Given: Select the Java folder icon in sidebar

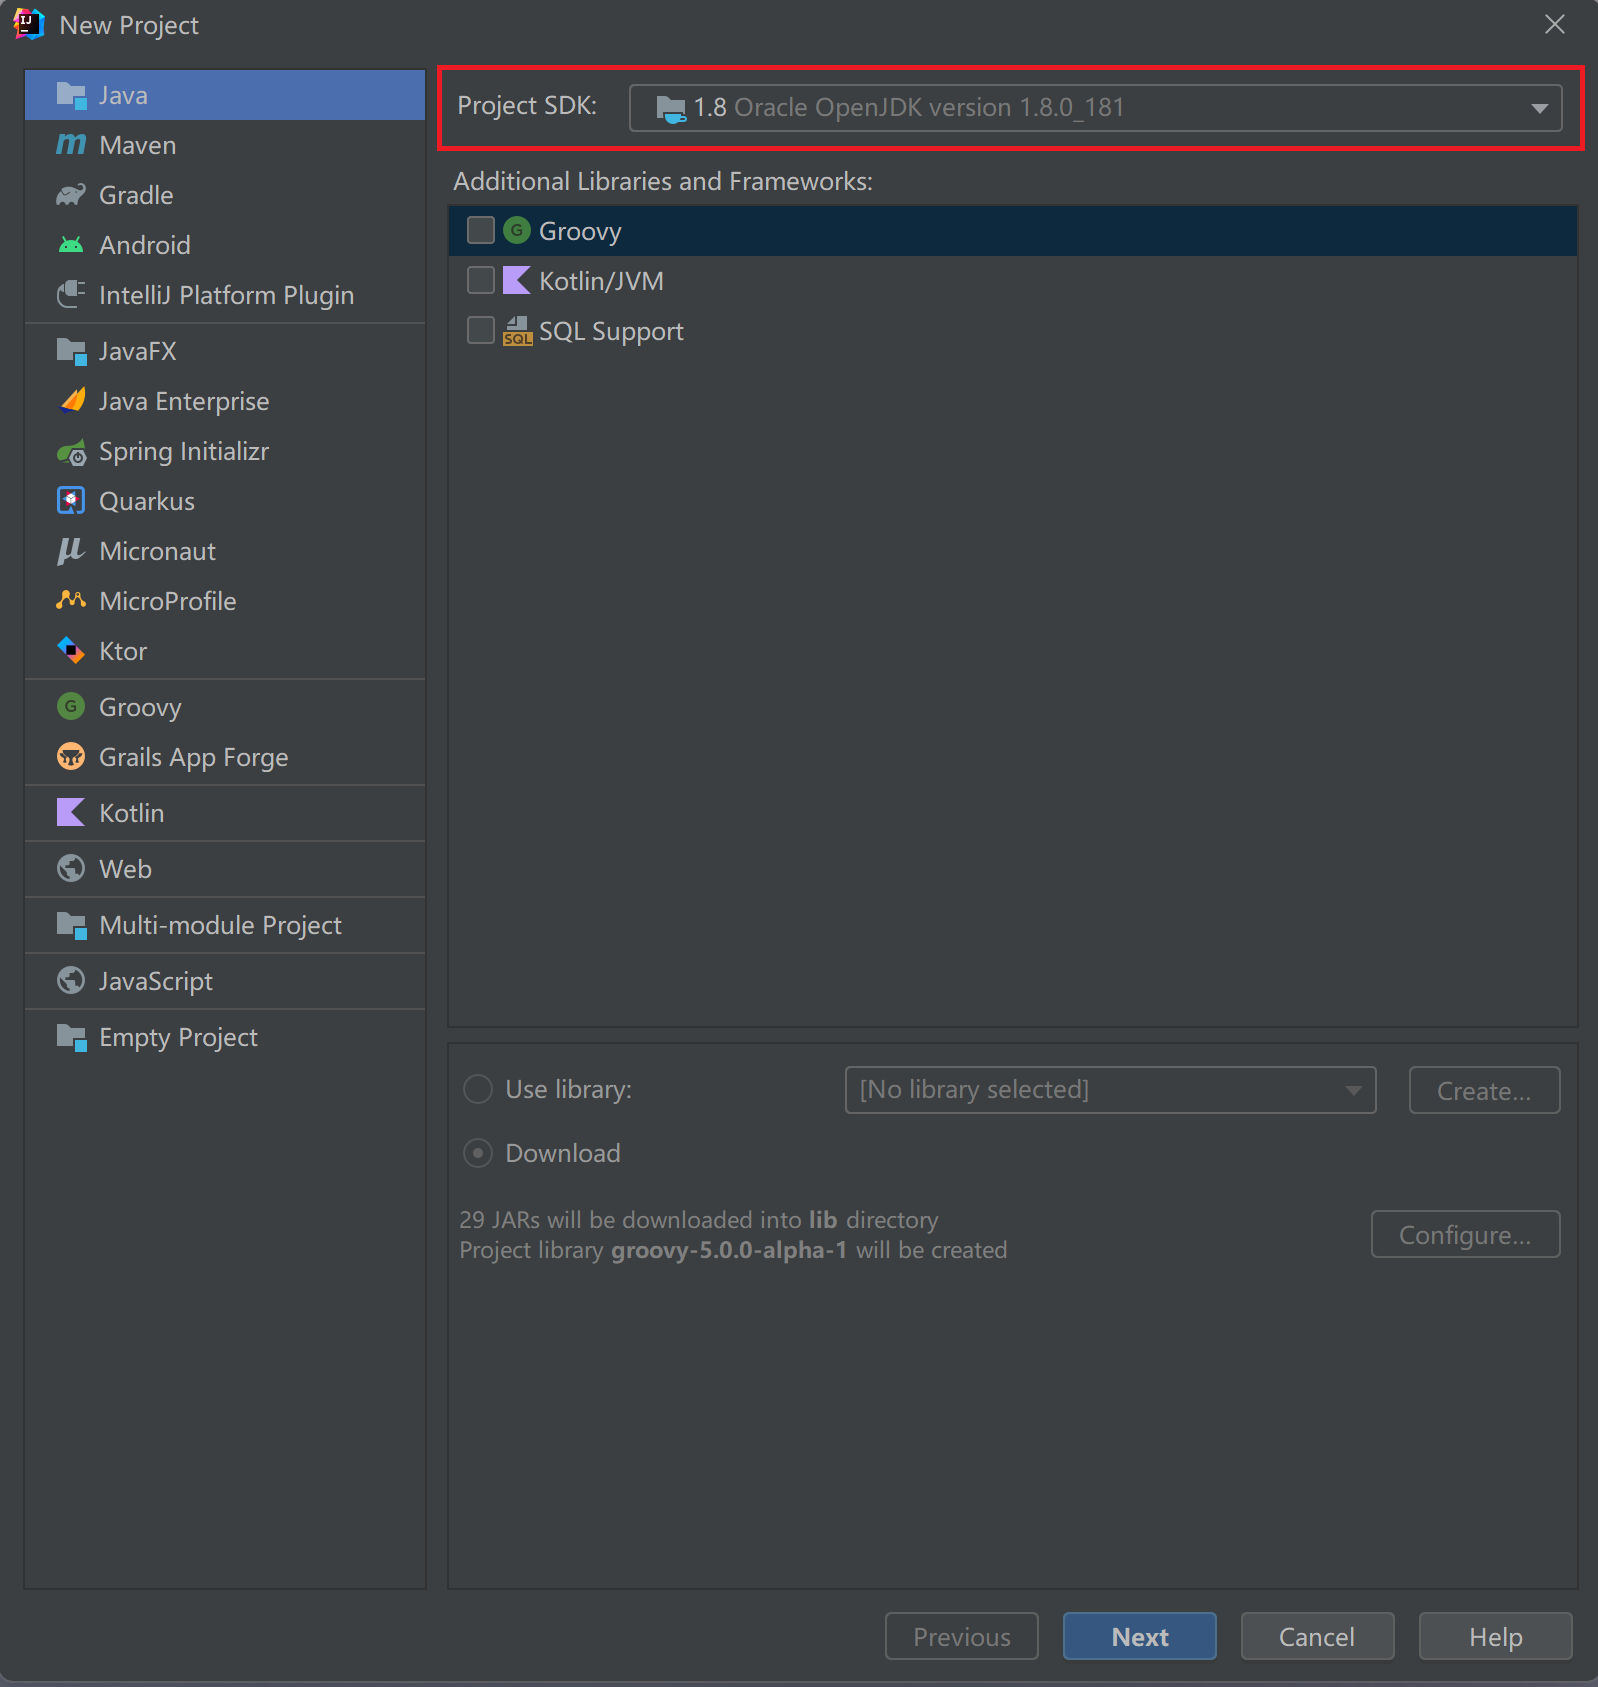Looking at the screenshot, I should pyautogui.click(x=71, y=95).
